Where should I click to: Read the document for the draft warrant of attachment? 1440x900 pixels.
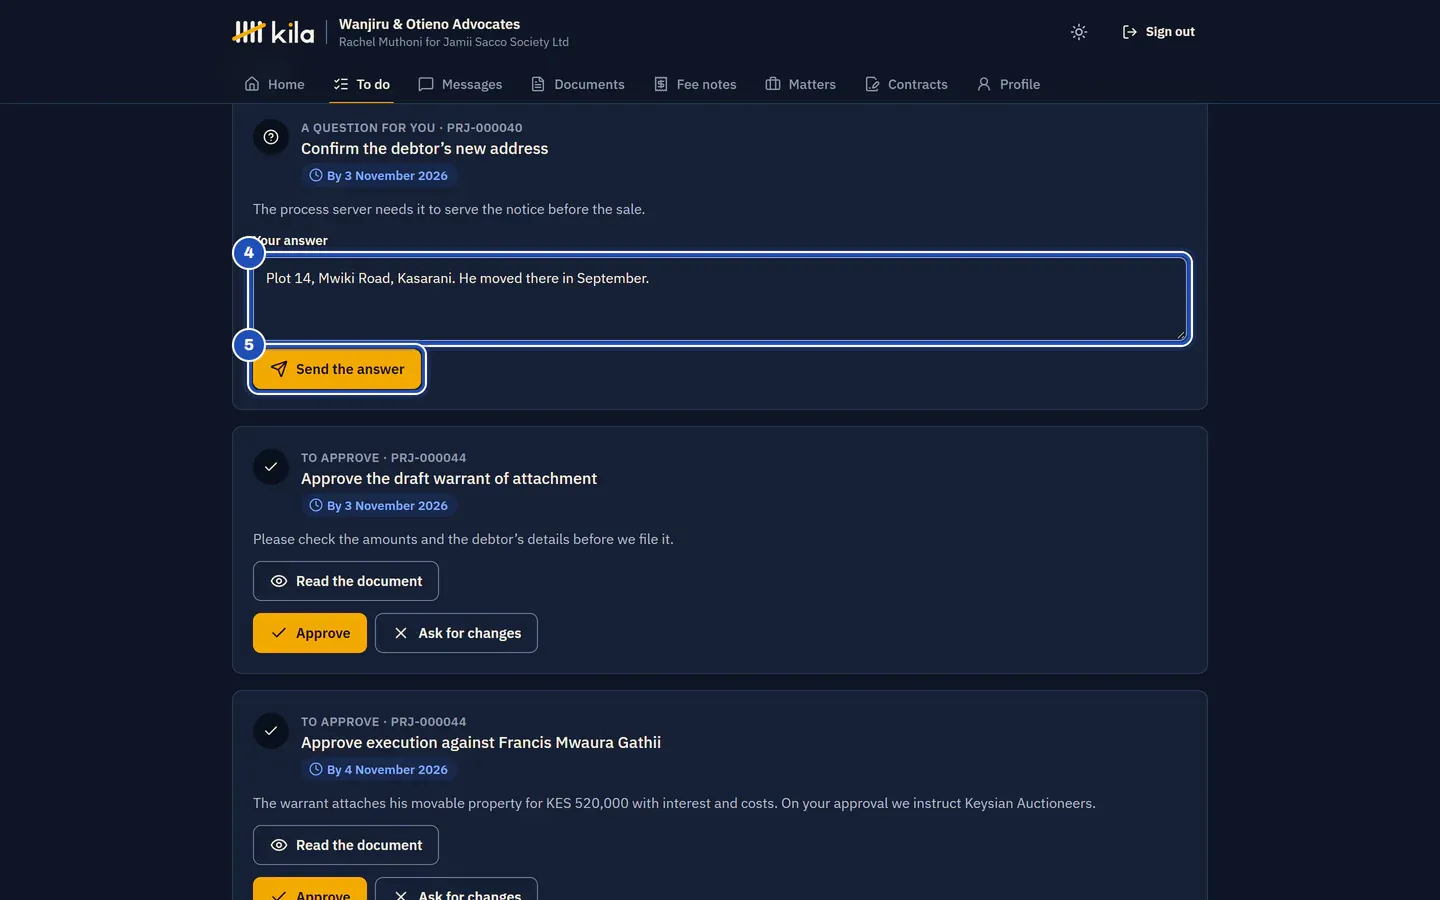coord(346,581)
